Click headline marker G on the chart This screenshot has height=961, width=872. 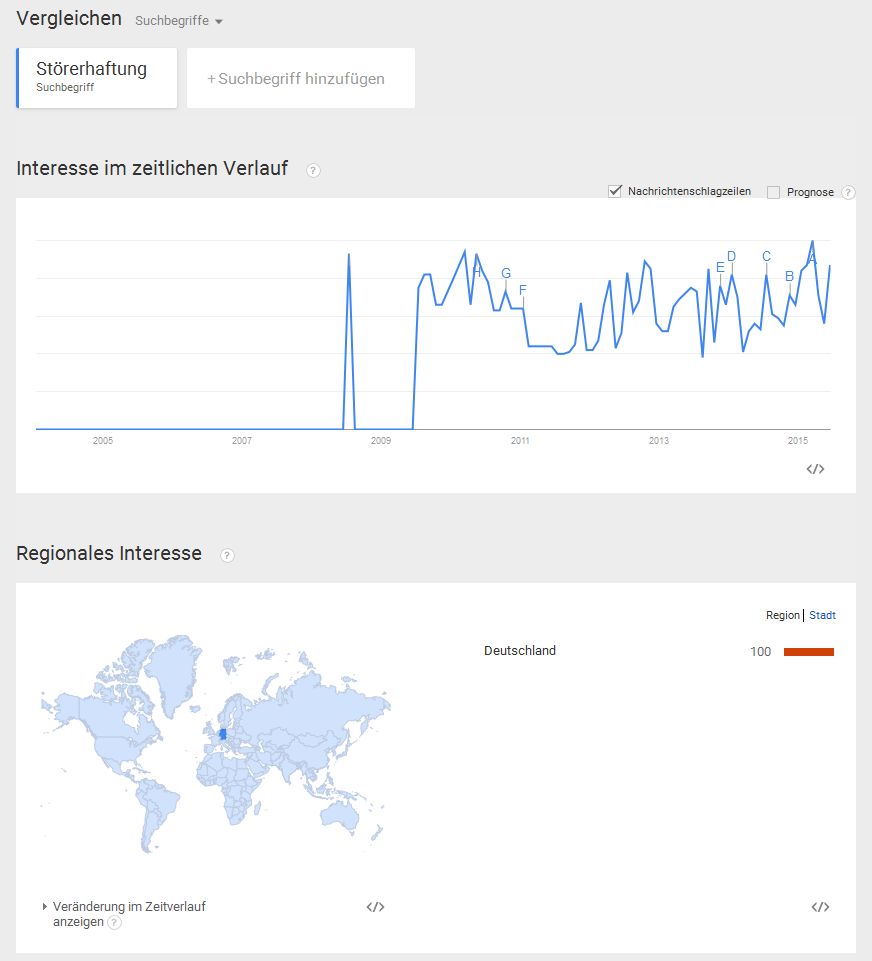click(x=506, y=273)
